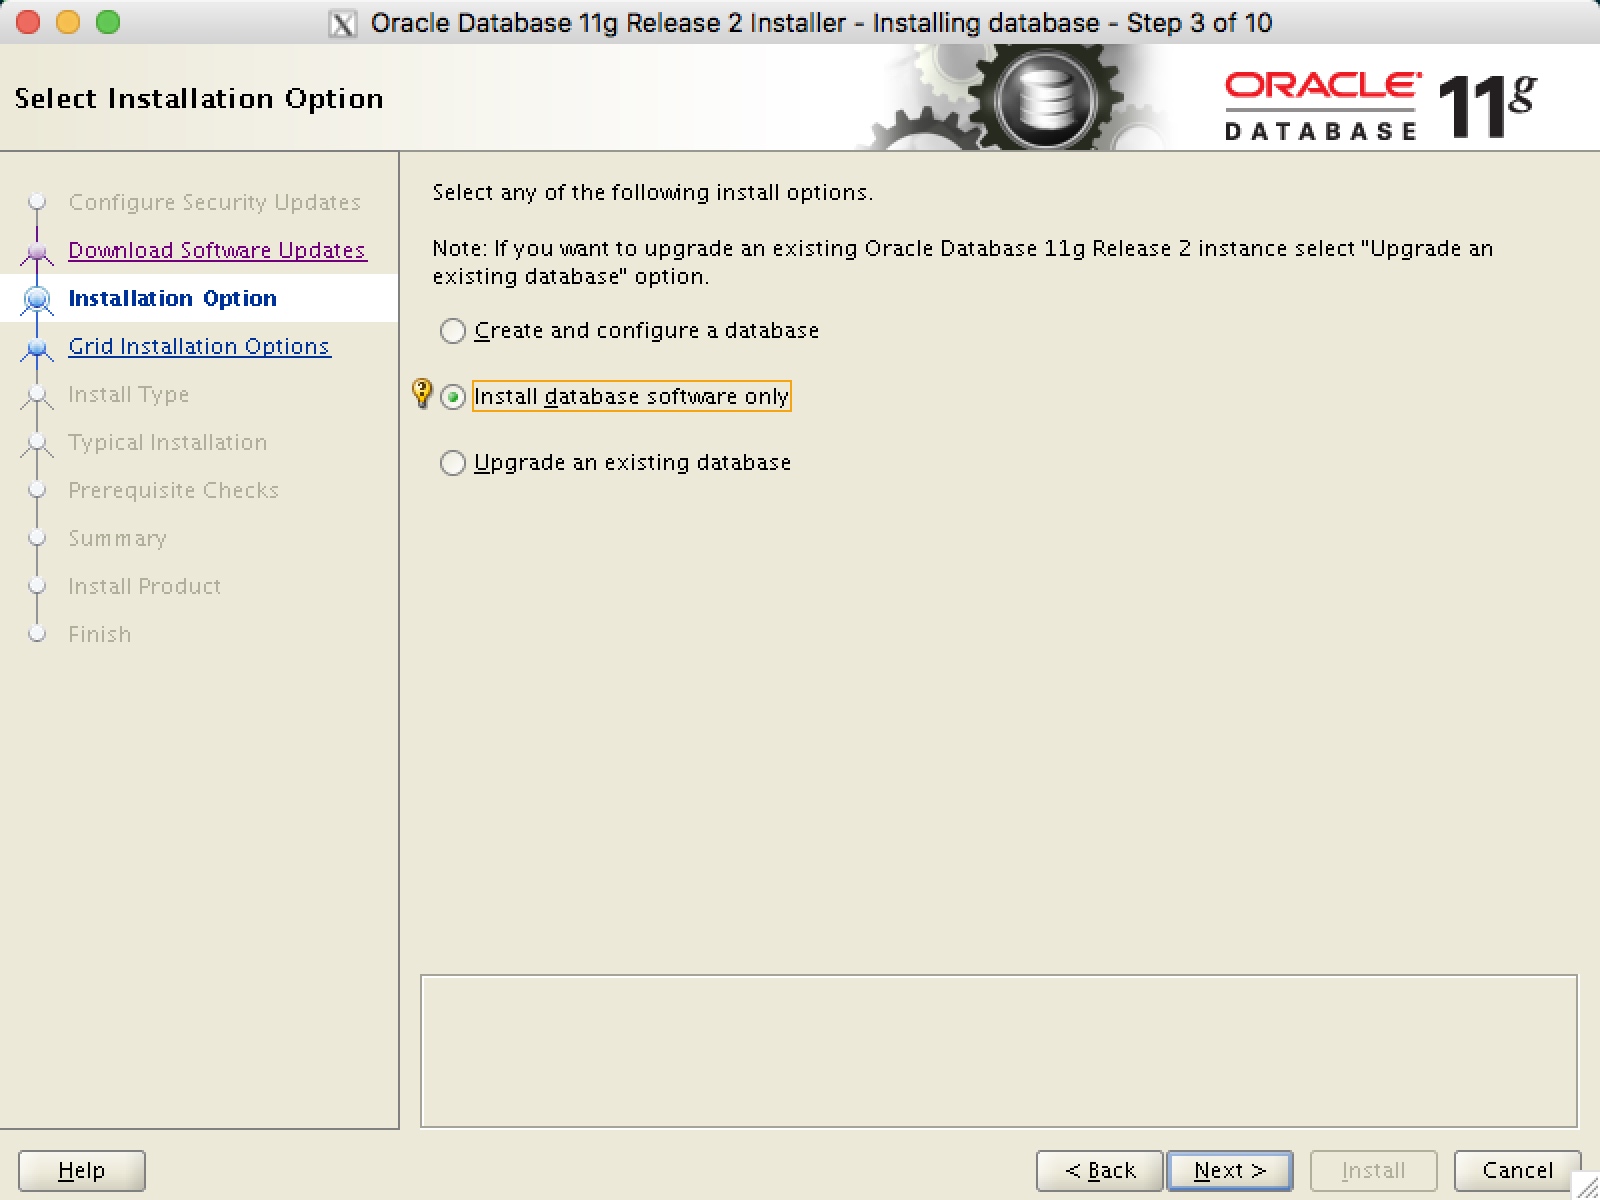This screenshot has width=1600, height=1200.
Task: Open Help for installation options
Action: click(81, 1170)
